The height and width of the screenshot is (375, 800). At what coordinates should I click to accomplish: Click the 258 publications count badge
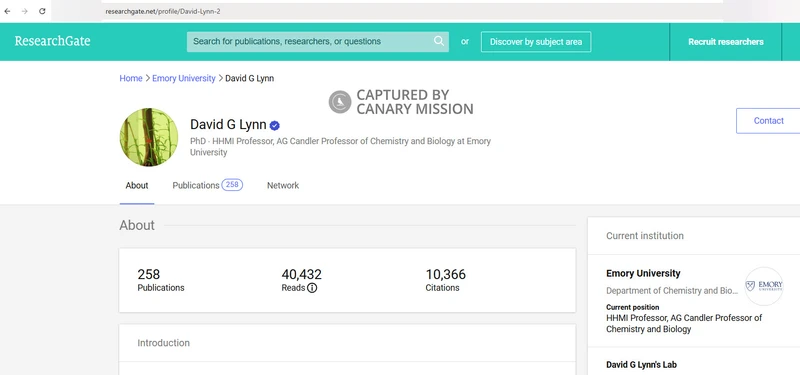click(232, 185)
